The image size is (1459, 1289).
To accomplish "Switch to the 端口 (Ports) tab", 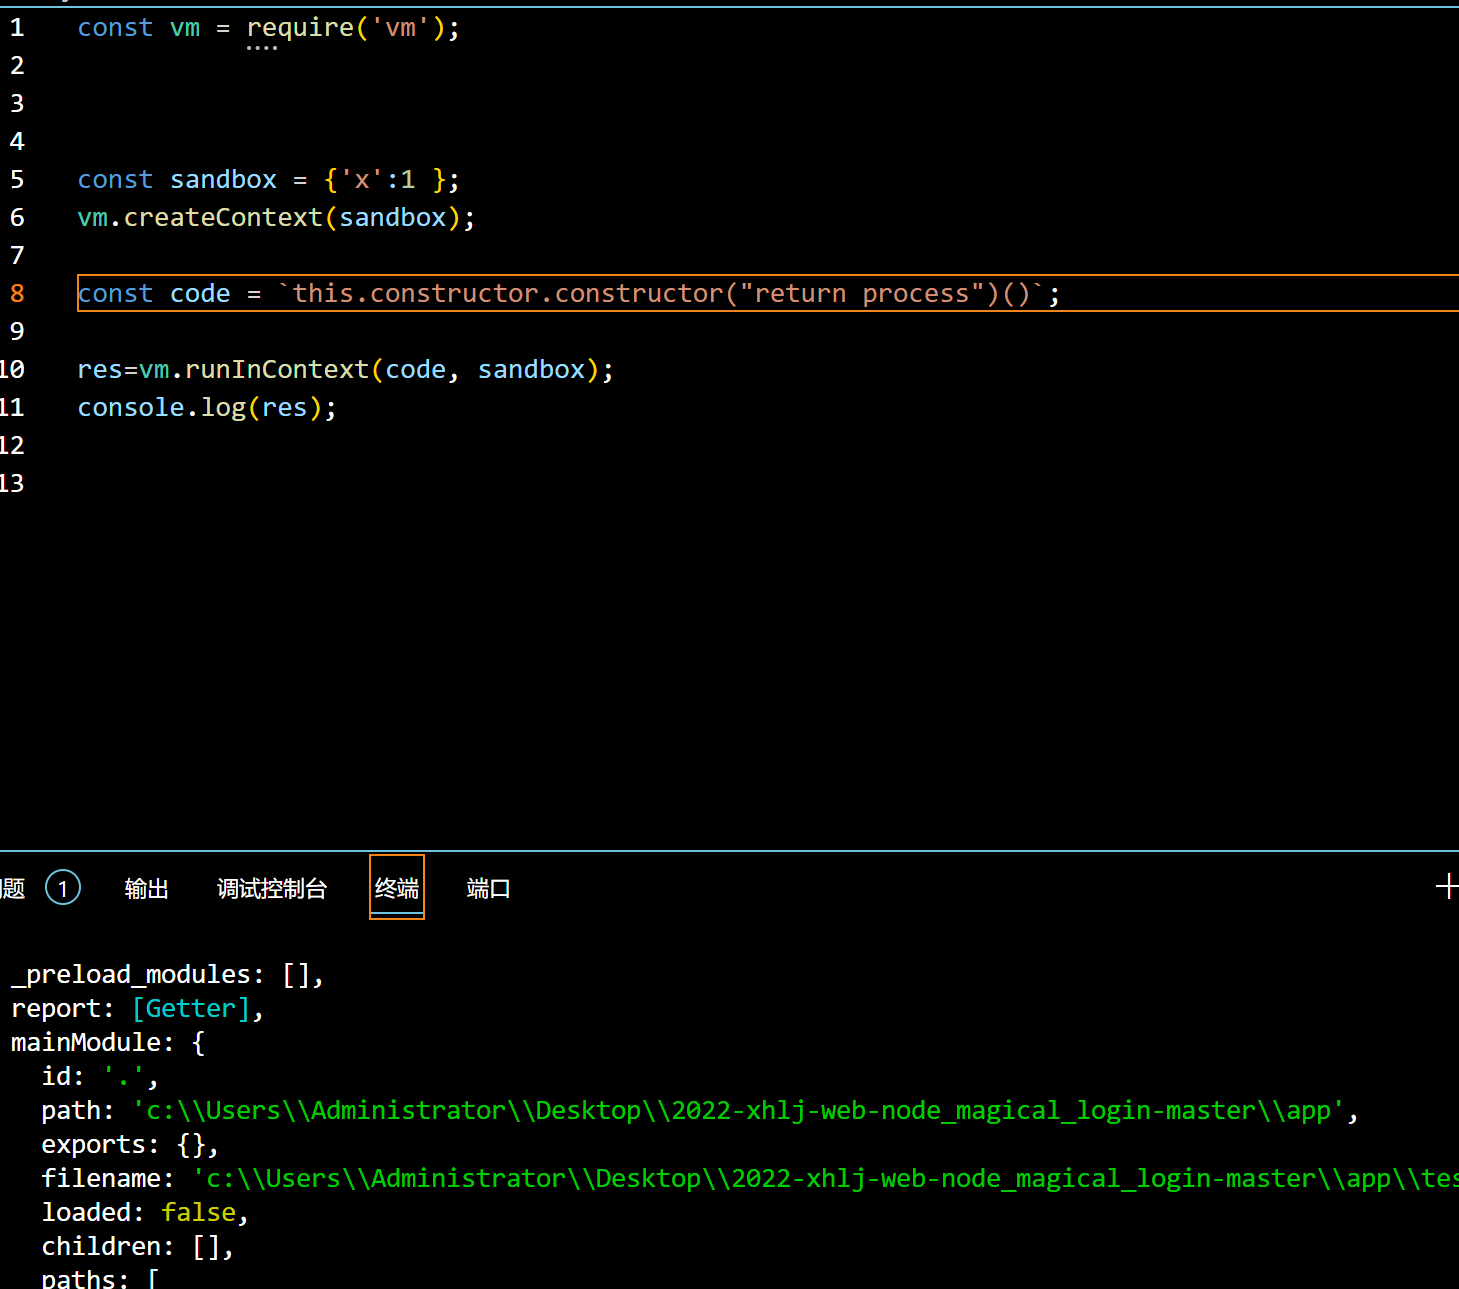I will [488, 889].
